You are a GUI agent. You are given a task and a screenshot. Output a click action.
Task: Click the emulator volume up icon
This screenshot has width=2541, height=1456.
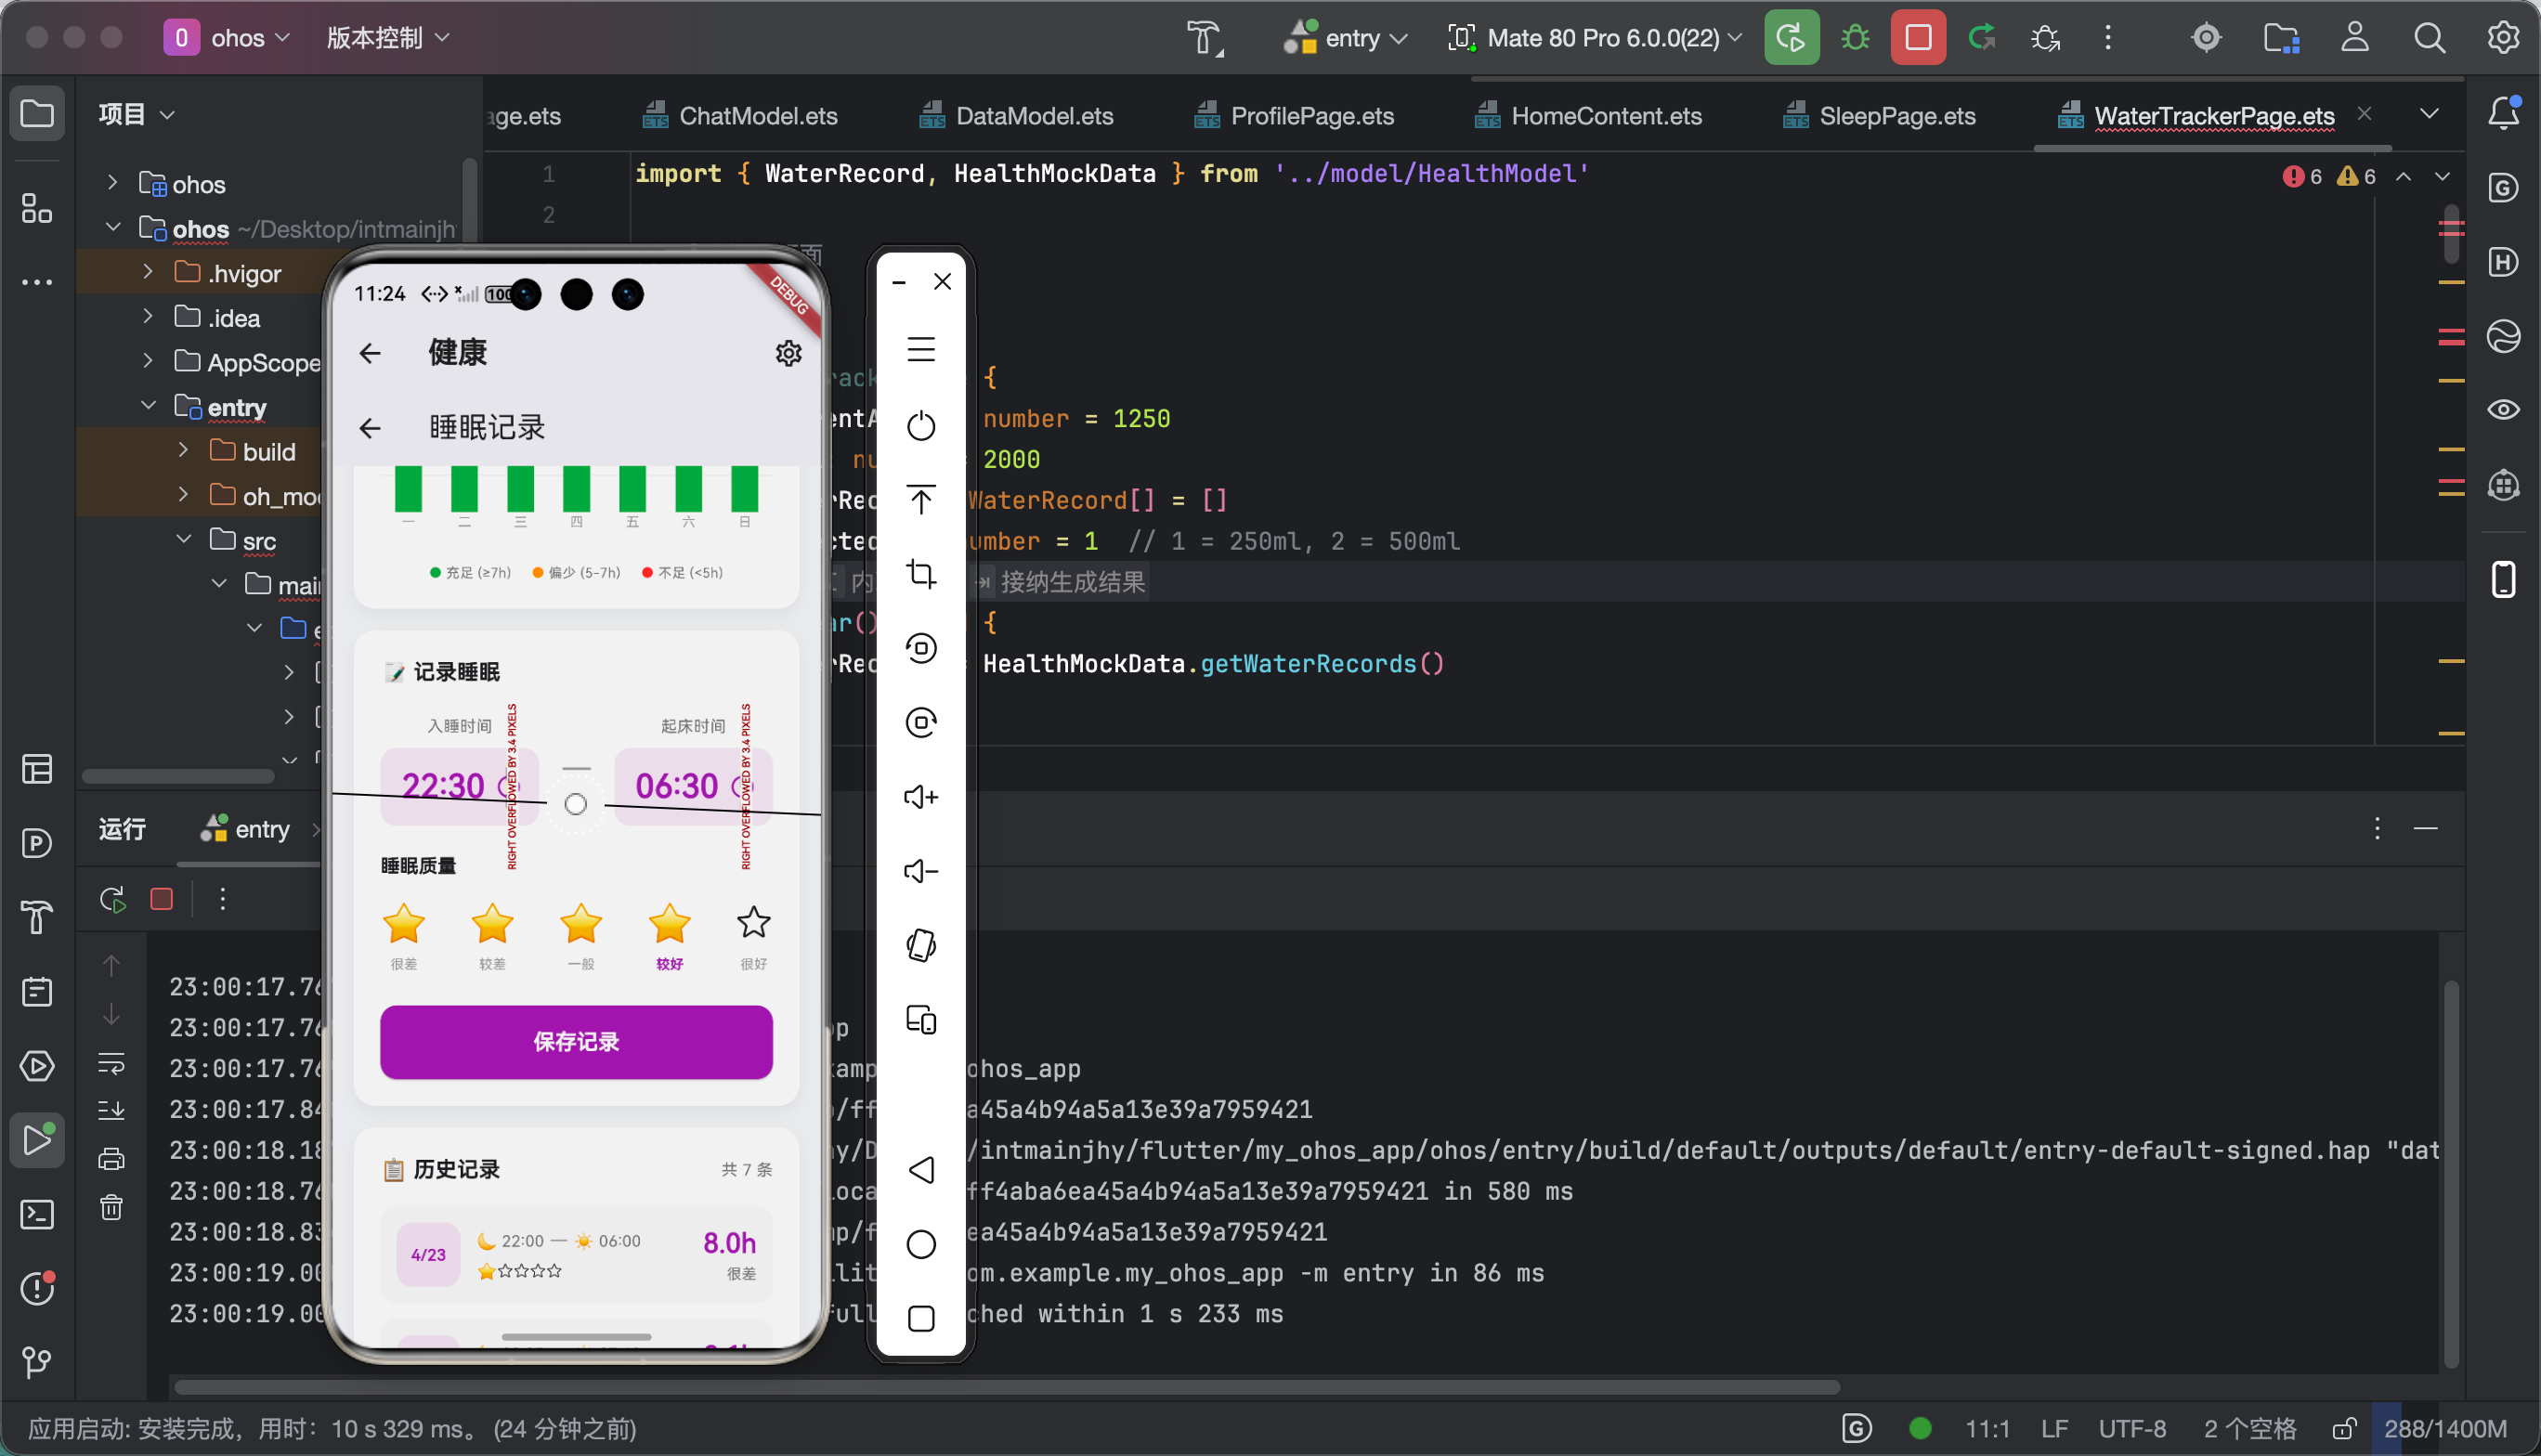[920, 797]
